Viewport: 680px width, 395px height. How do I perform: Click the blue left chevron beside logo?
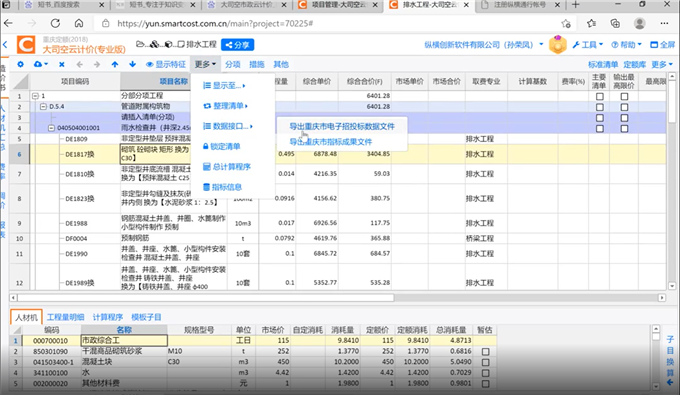click(5, 45)
